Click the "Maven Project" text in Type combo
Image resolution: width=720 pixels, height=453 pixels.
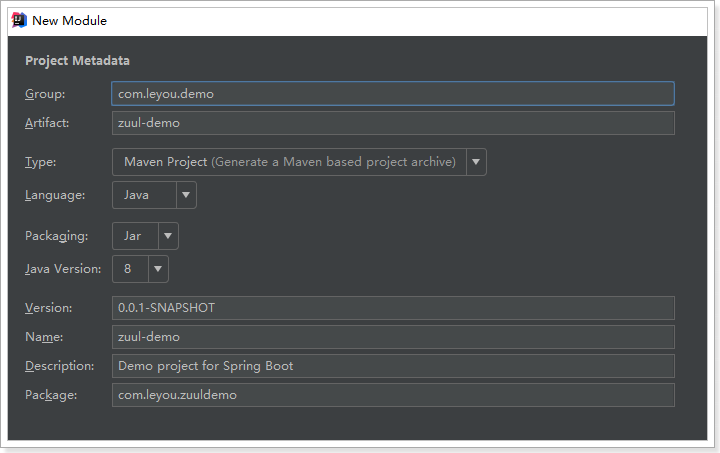pos(165,162)
